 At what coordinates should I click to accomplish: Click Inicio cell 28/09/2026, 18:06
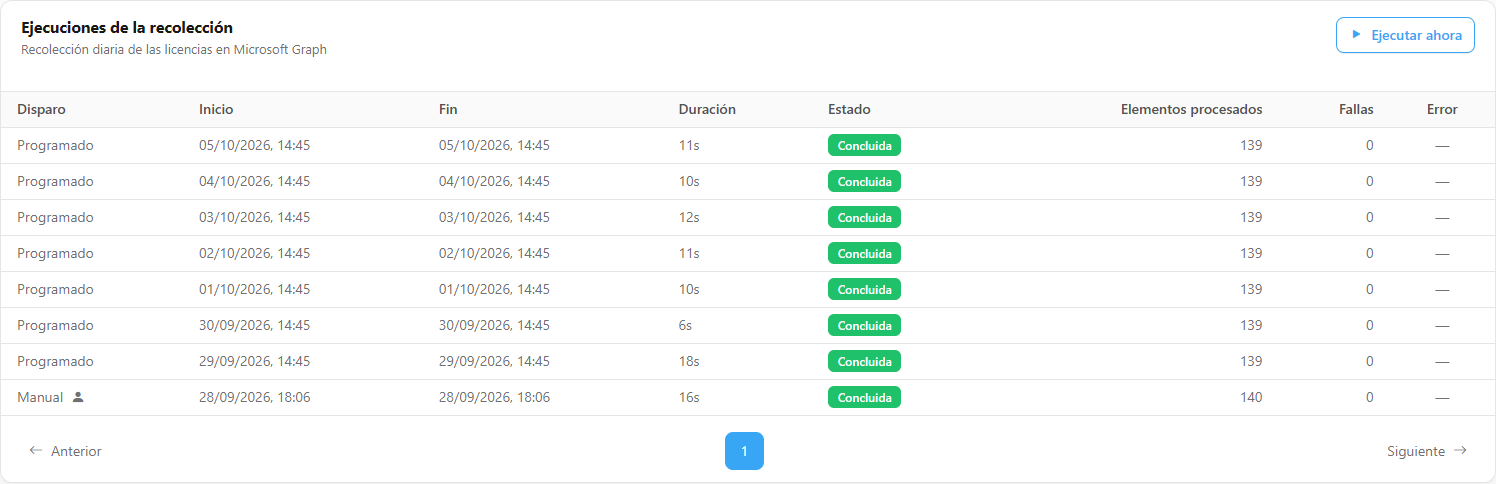tap(254, 397)
